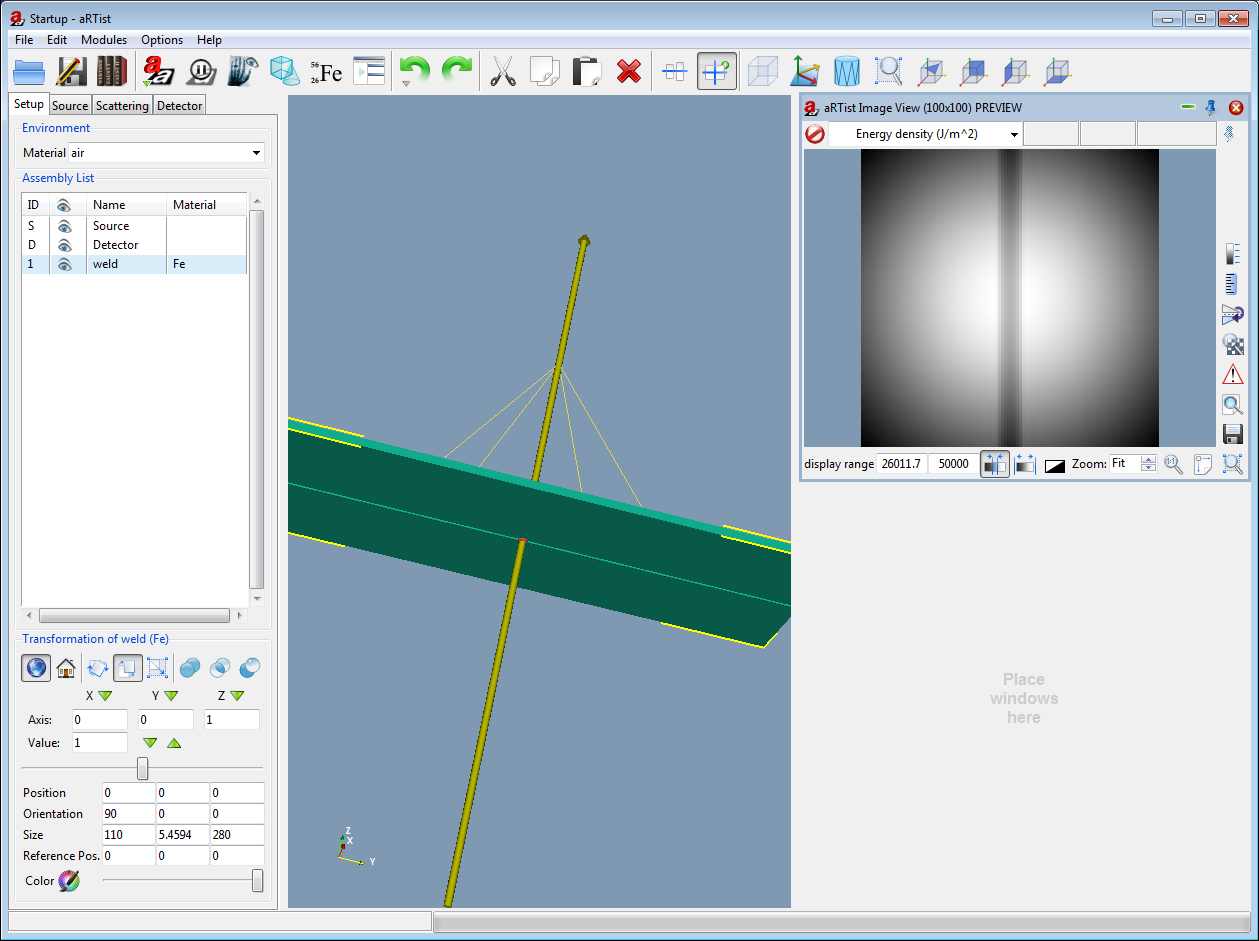Toggle the inverted grayscale black-white icon
The width and height of the screenshot is (1259, 941).
tap(1054, 465)
